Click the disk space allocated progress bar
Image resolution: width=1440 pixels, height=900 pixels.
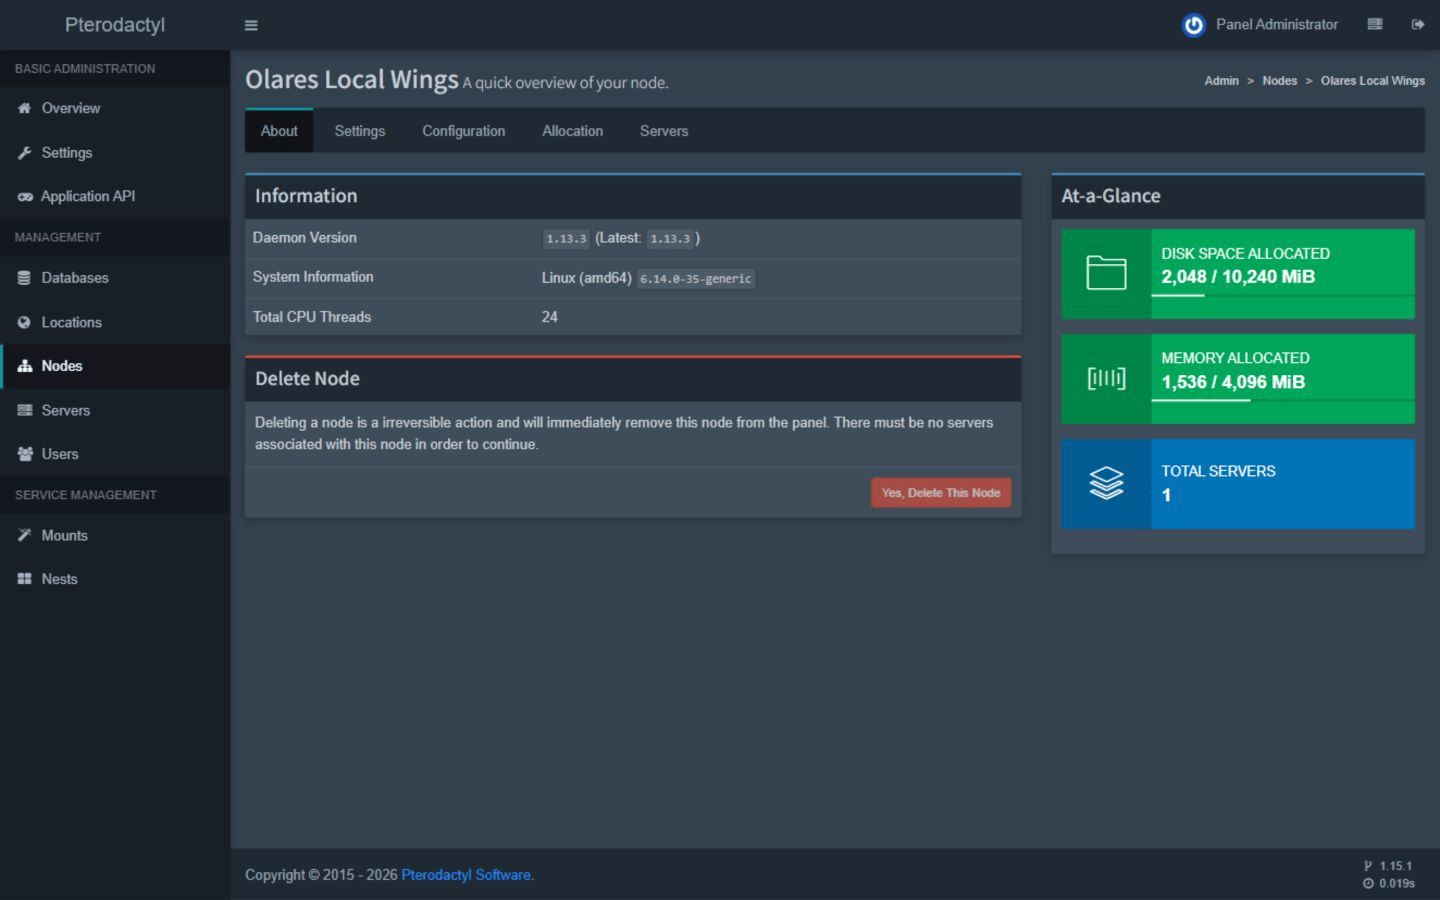[1283, 296]
